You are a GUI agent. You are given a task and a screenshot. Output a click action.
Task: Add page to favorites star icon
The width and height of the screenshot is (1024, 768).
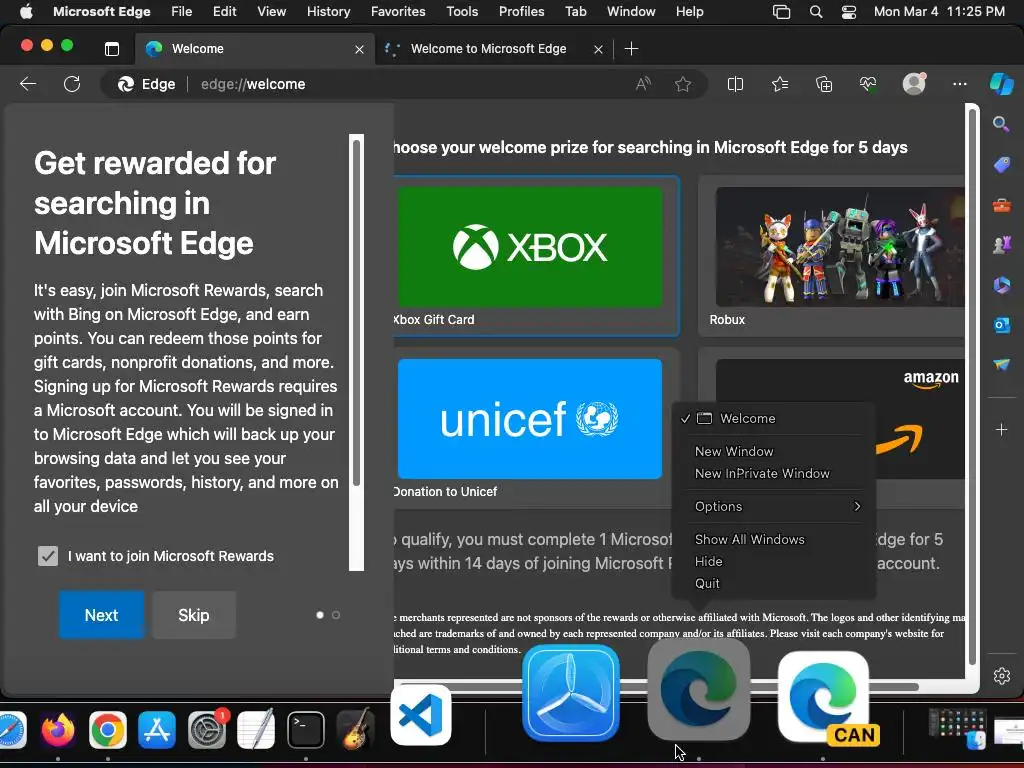pos(683,84)
